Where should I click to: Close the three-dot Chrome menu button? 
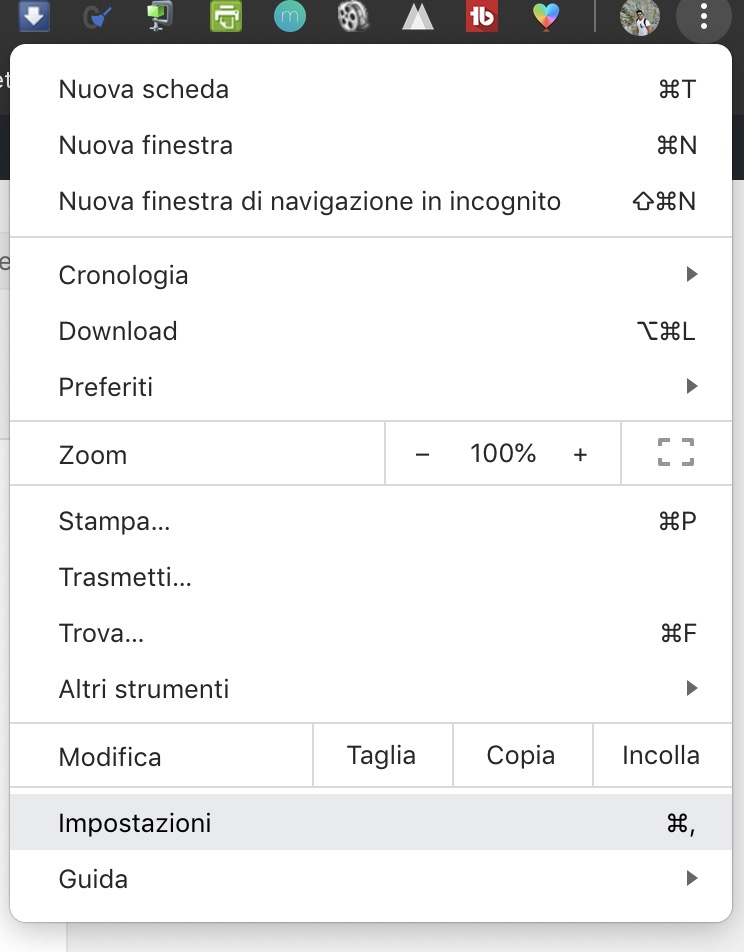point(705,17)
